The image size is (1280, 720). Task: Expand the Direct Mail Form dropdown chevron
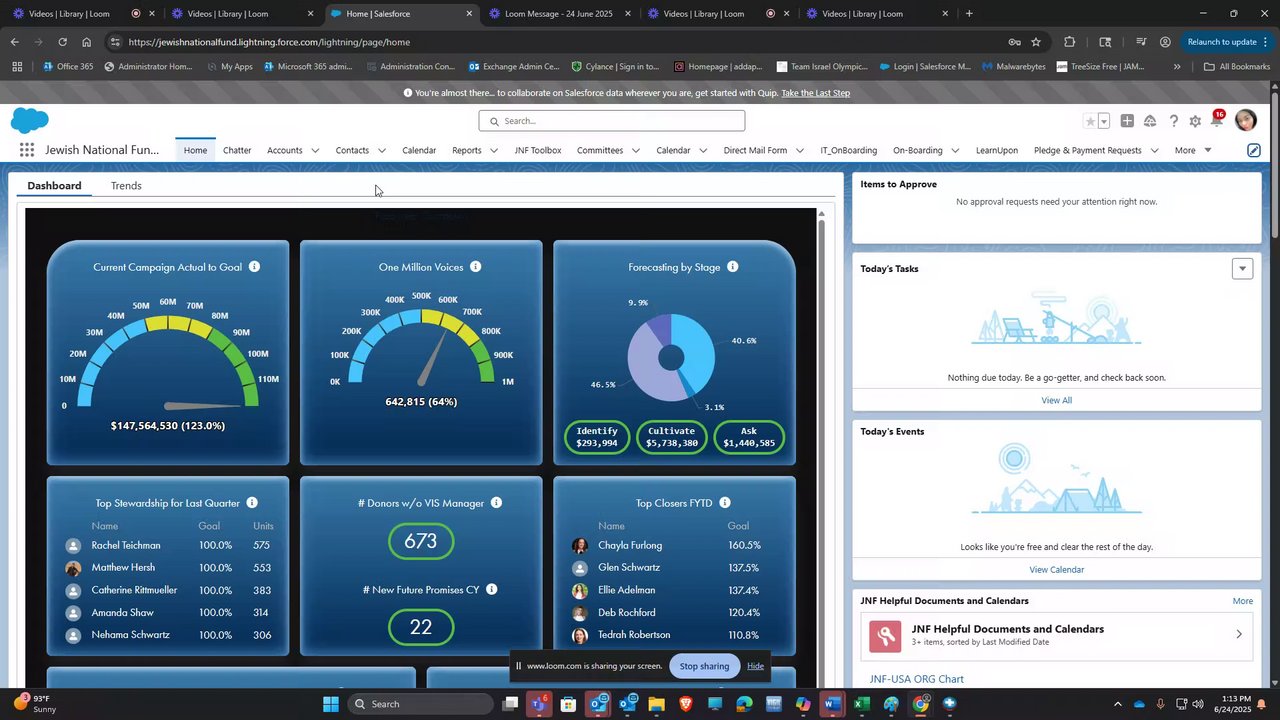800,151
